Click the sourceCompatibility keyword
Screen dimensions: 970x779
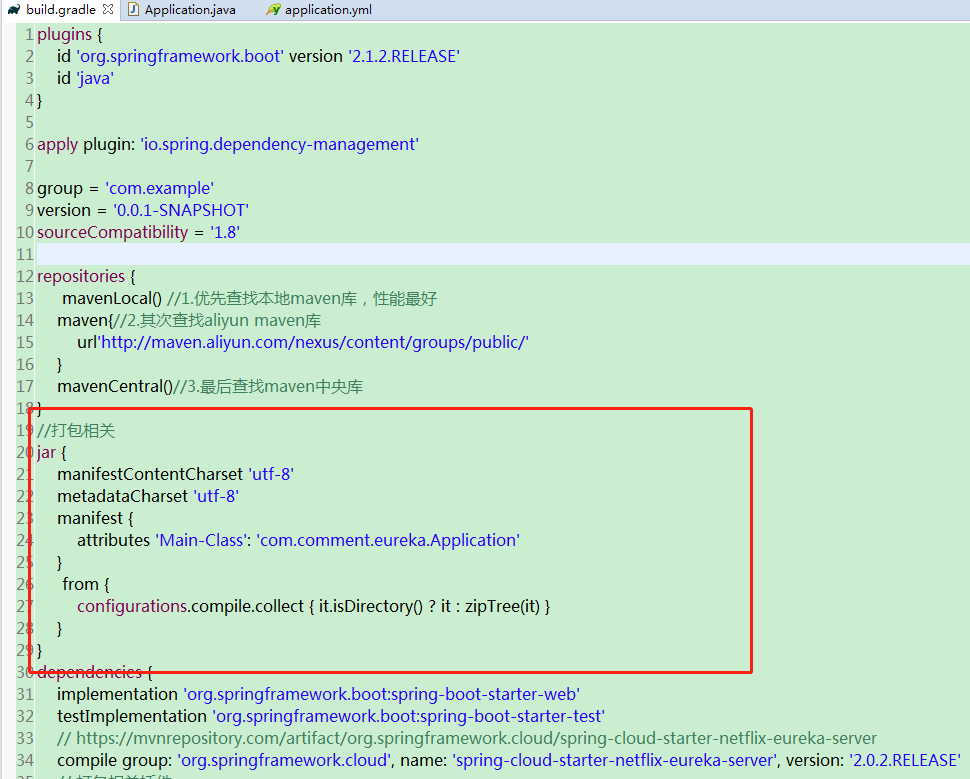[113, 232]
